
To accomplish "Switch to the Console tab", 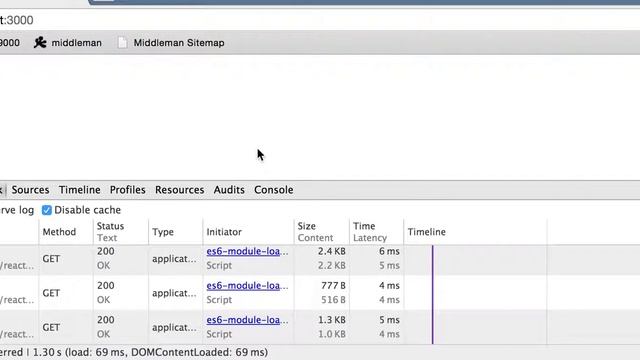I will 273,190.
